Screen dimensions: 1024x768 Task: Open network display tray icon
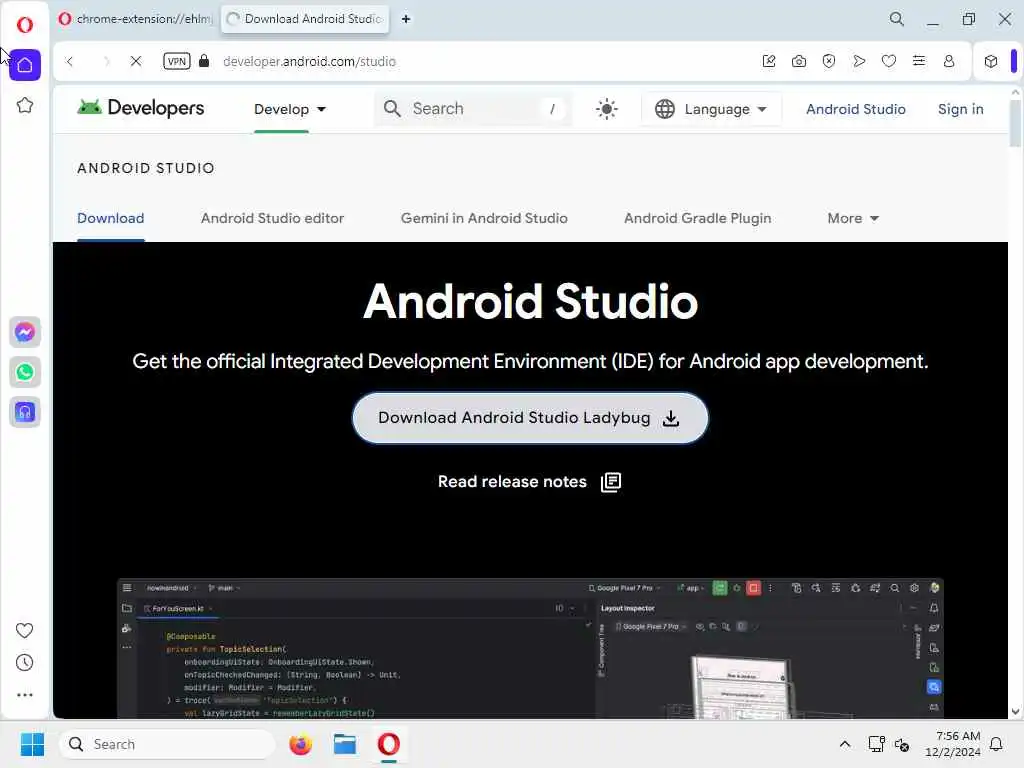pyautogui.click(x=876, y=744)
